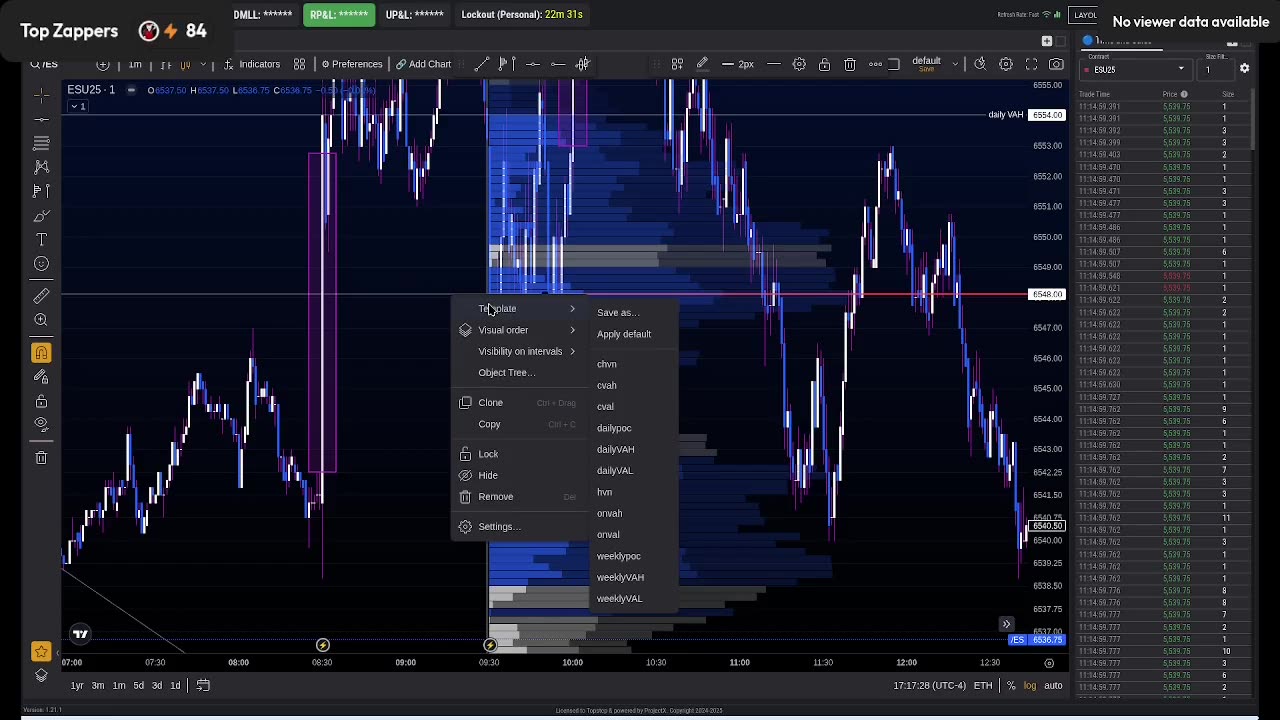
Task: Click the remove drawings trash icon in sidebar
Action: coord(41,458)
